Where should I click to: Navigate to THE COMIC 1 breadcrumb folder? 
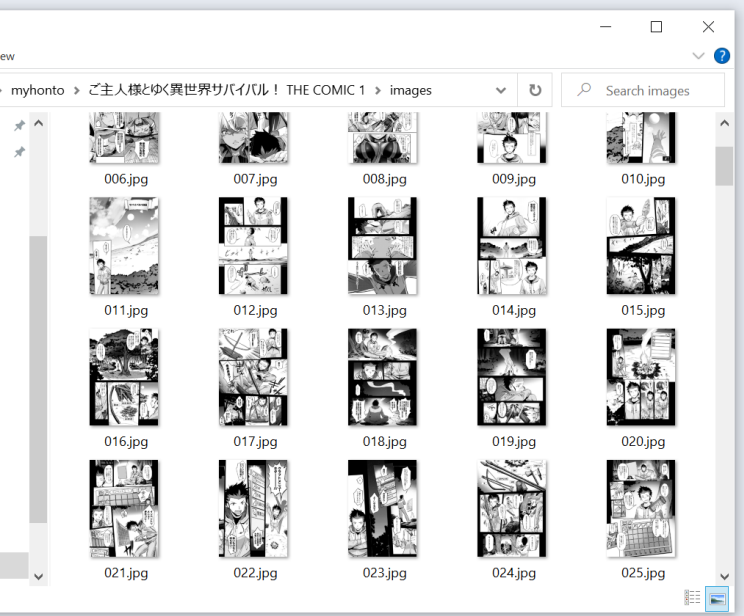click(x=226, y=90)
